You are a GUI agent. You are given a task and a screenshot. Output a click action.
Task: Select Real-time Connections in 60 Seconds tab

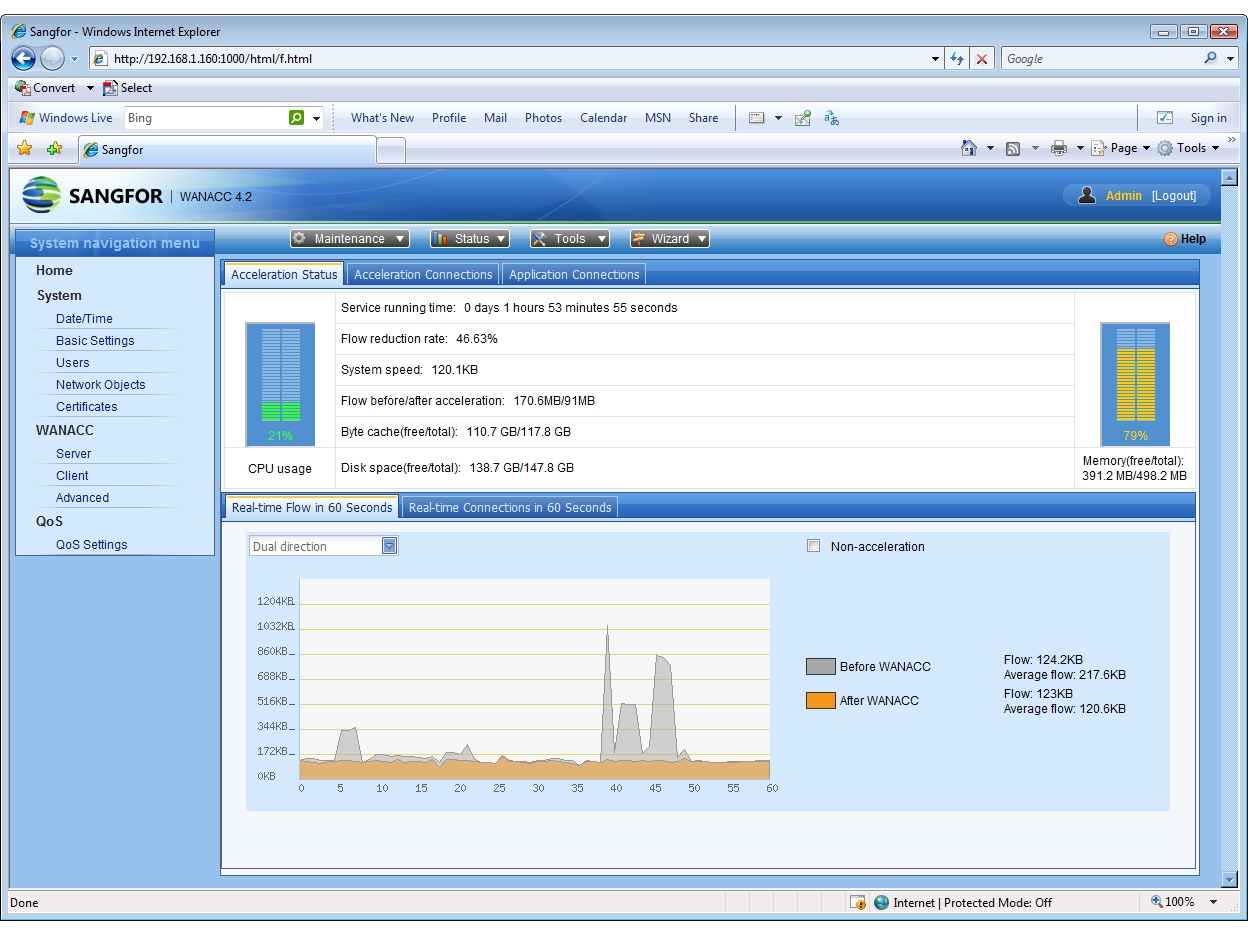(x=510, y=507)
